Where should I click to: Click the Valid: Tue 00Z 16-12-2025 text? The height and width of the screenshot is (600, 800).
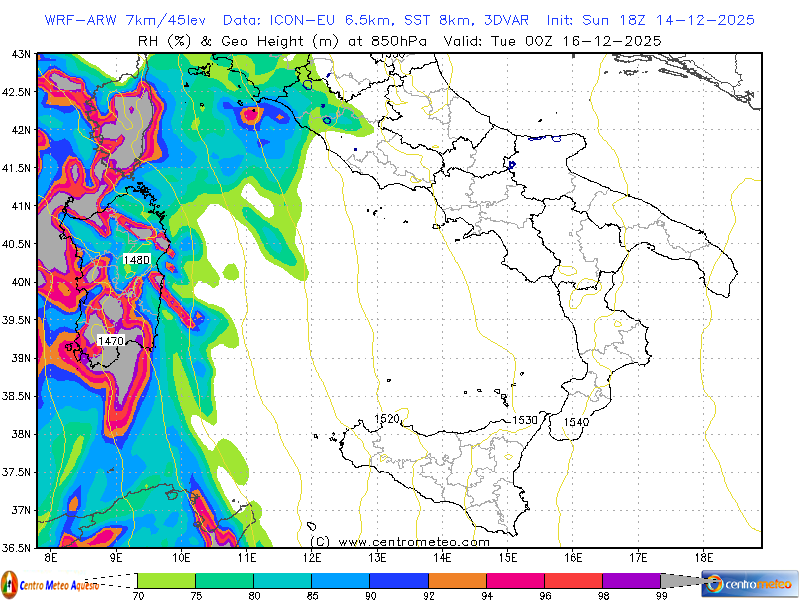pos(574,40)
